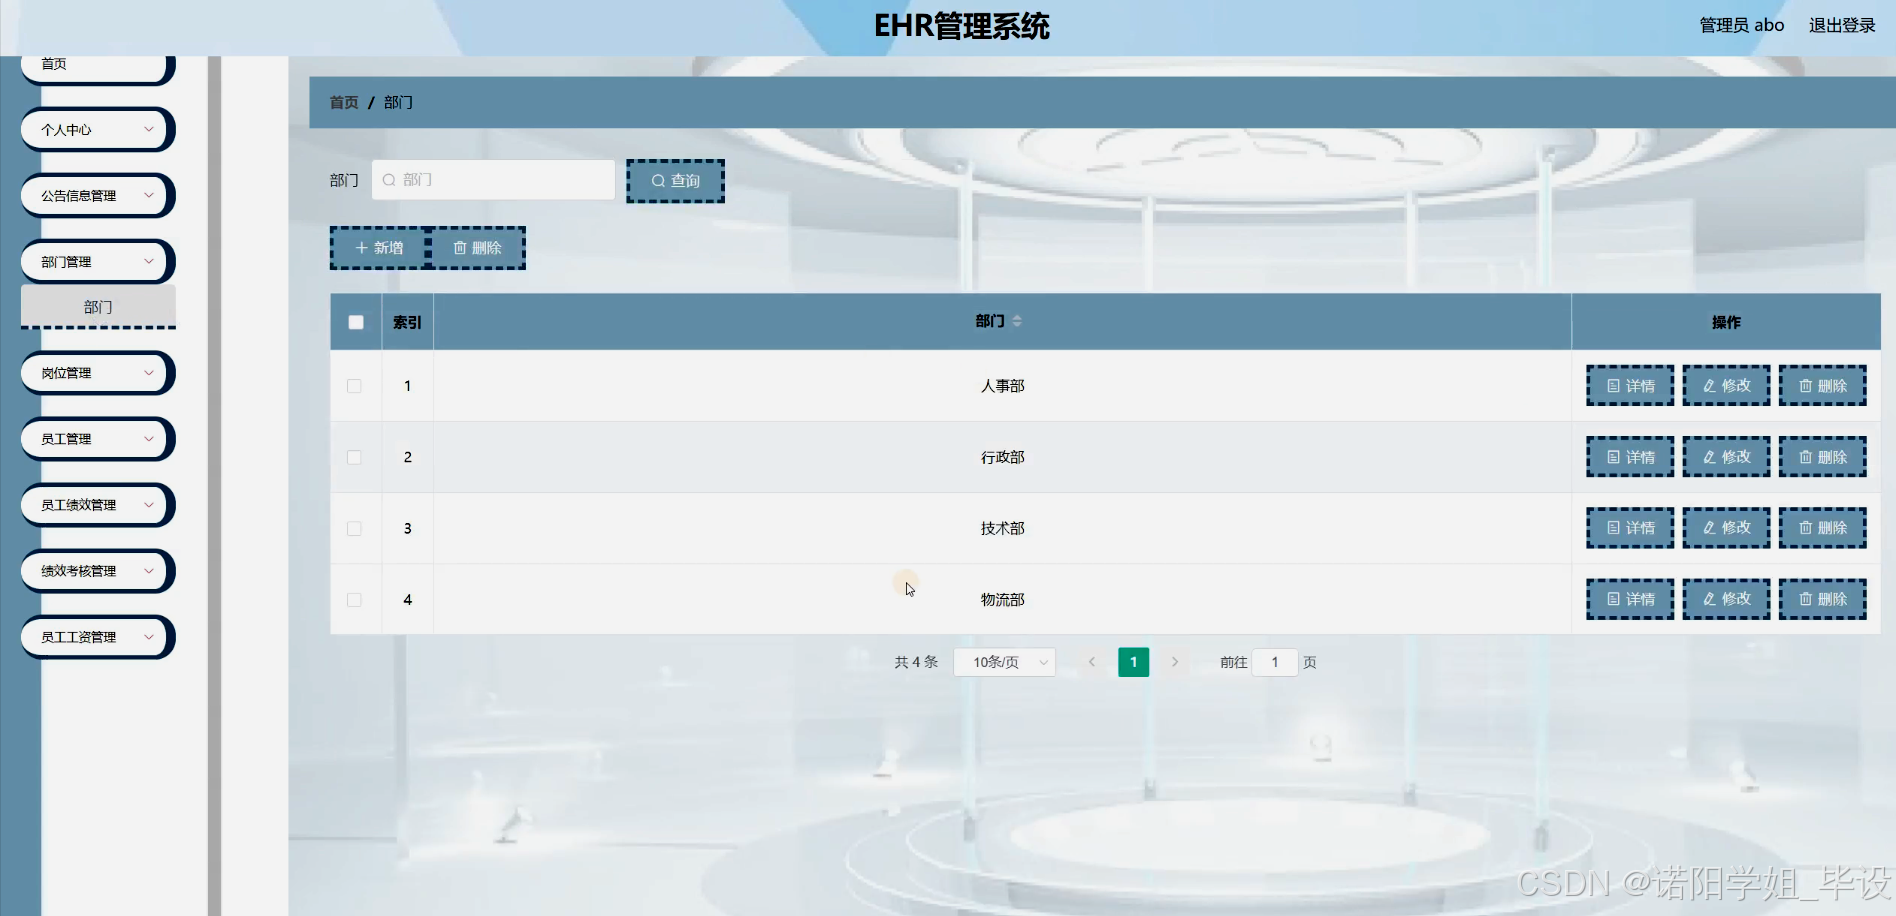The height and width of the screenshot is (916, 1896).
Task: Expand the 员工管理 sidebar menu
Action: pyautogui.click(x=97, y=438)
